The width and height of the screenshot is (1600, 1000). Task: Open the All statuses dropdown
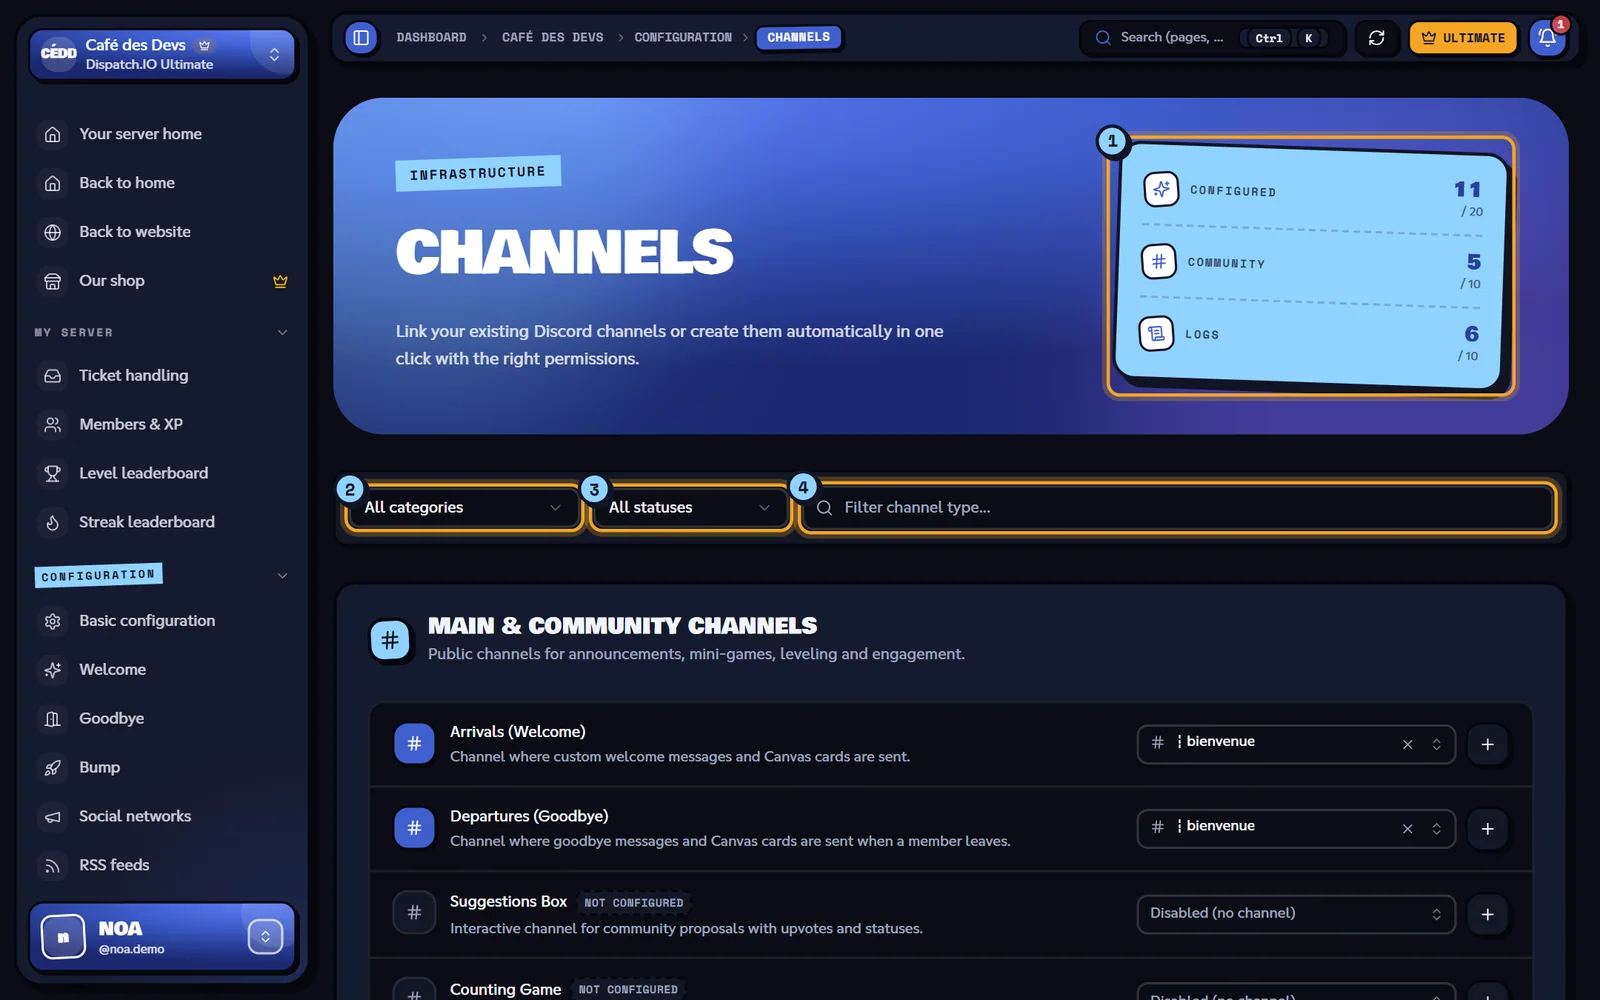coord(689,508)
